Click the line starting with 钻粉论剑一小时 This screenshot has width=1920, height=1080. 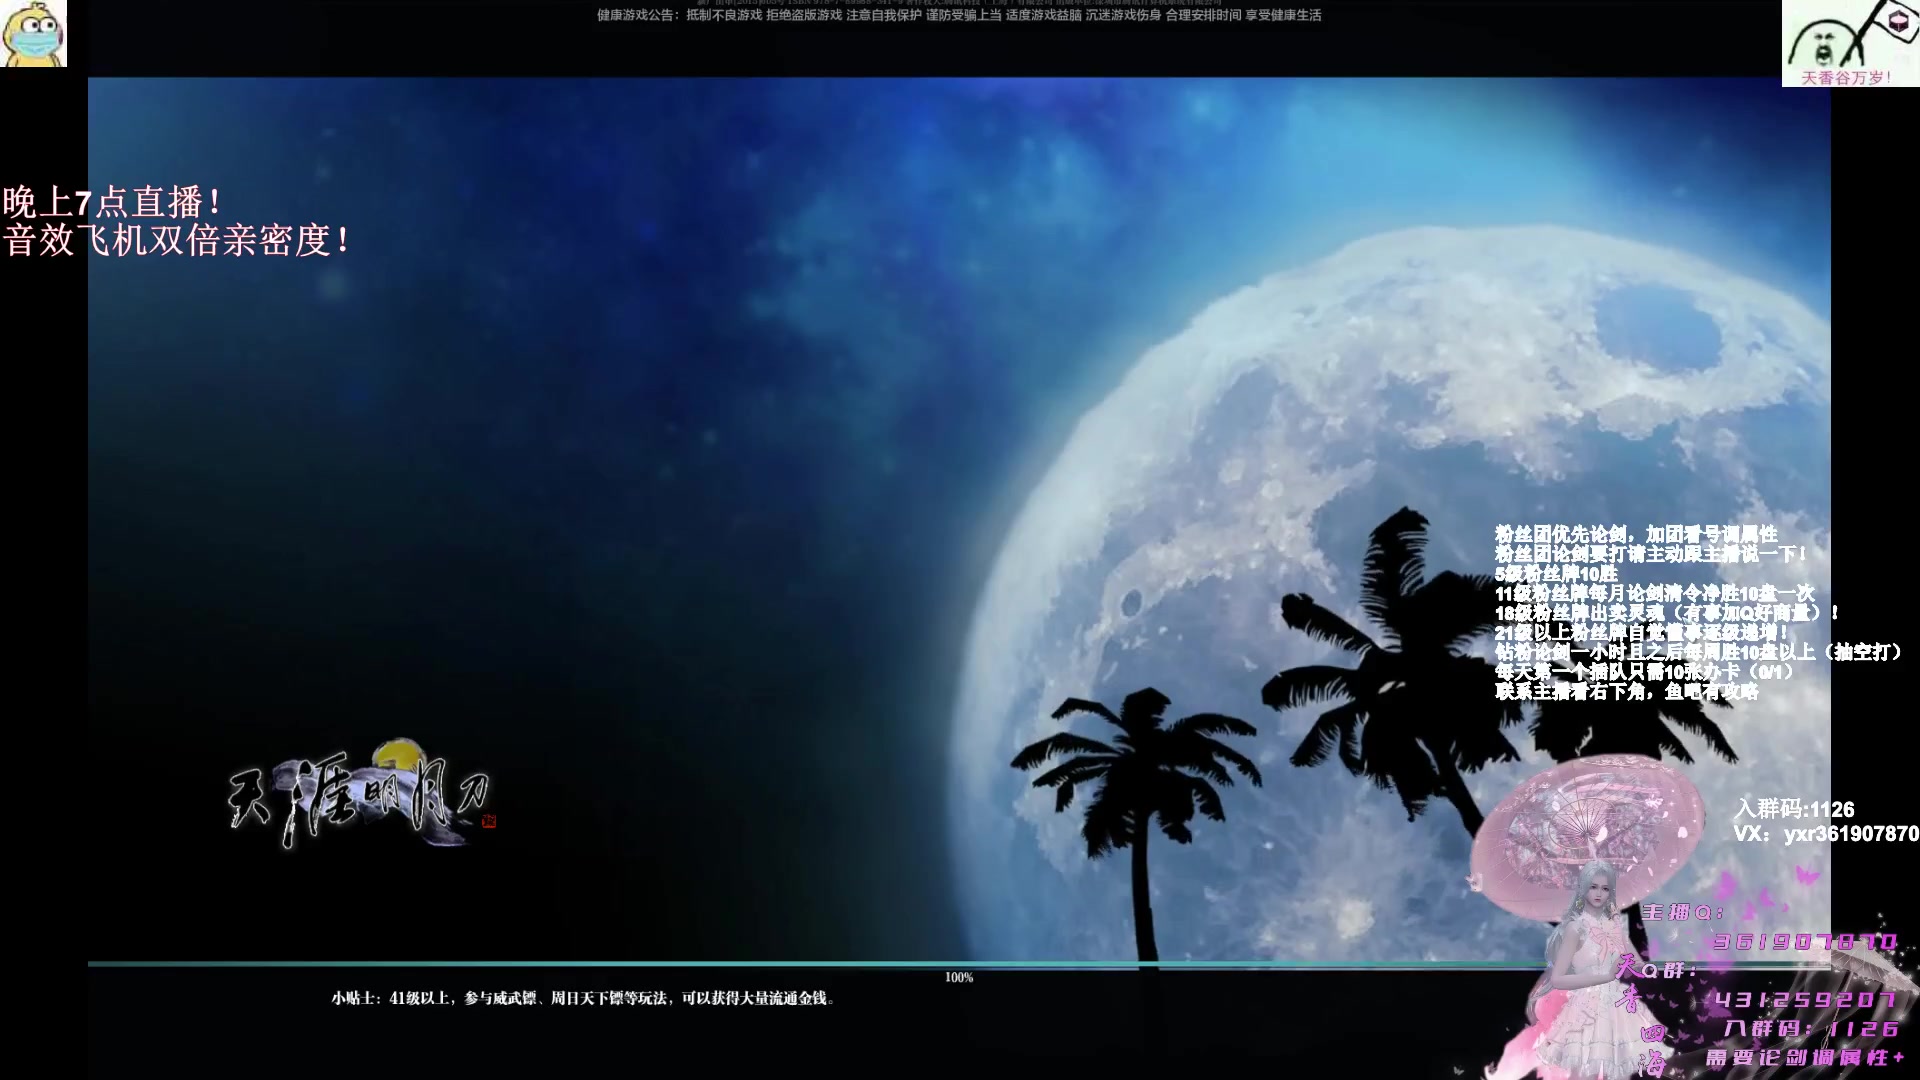pos(1699,652)
